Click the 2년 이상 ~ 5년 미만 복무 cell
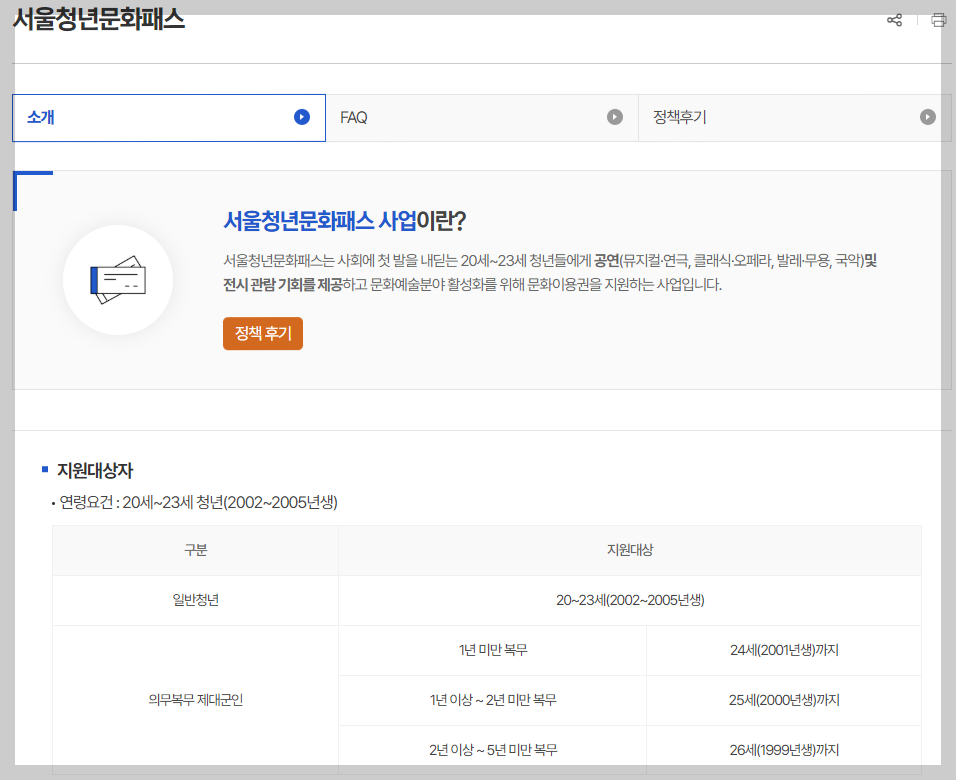Screen dimensions: 956x780 click(x=493, y=750)
